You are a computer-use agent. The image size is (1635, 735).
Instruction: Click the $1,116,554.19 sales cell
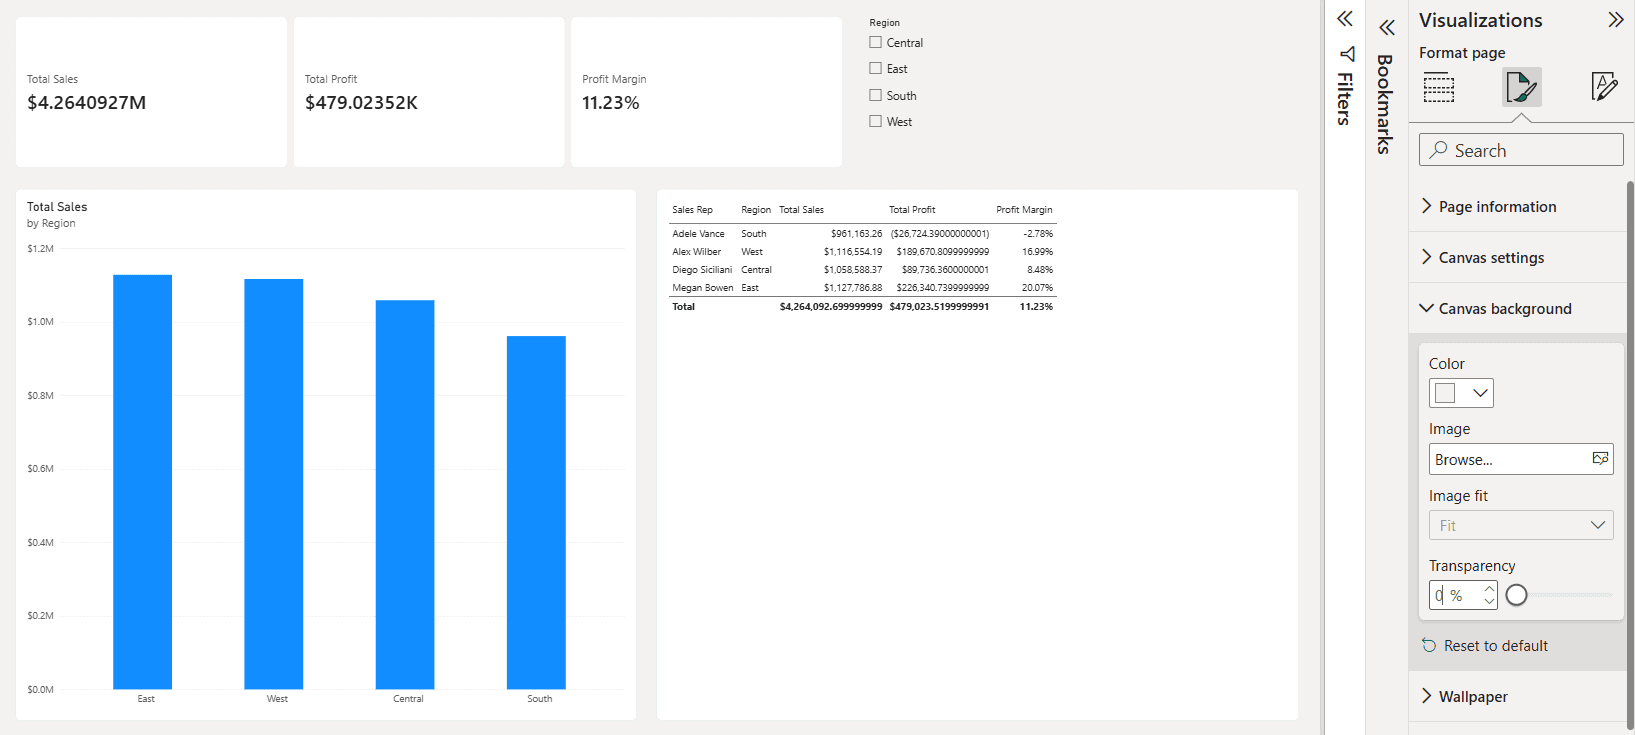853,251
